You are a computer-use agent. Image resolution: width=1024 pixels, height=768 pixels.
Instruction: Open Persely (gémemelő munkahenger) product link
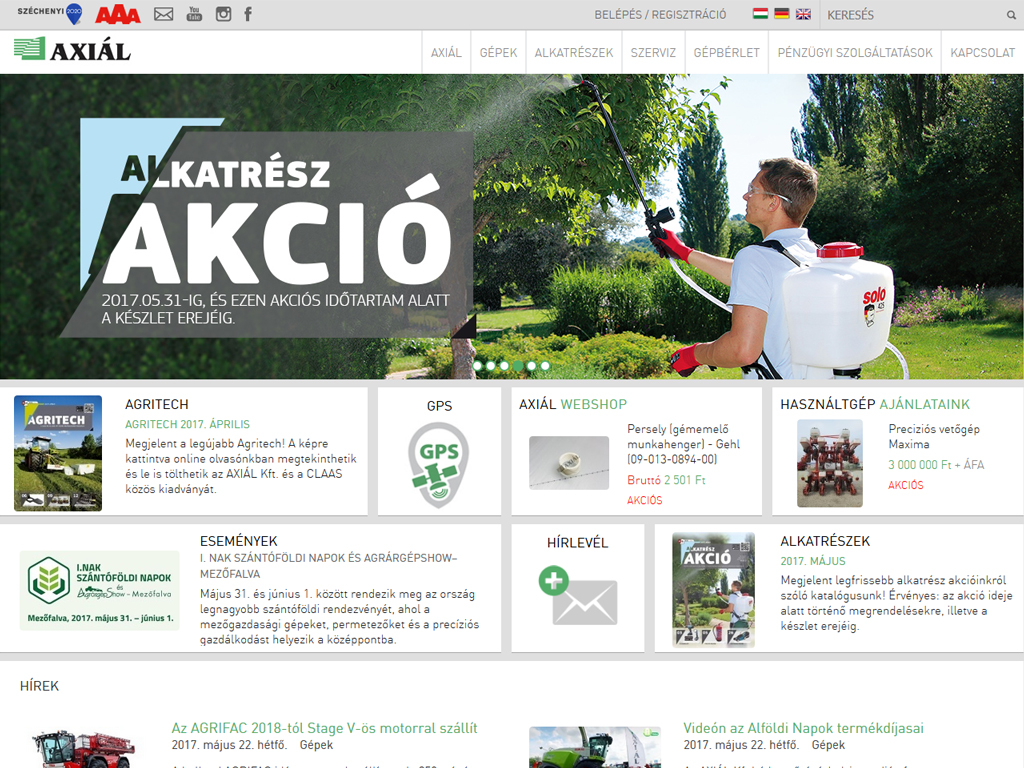[683, 444]
